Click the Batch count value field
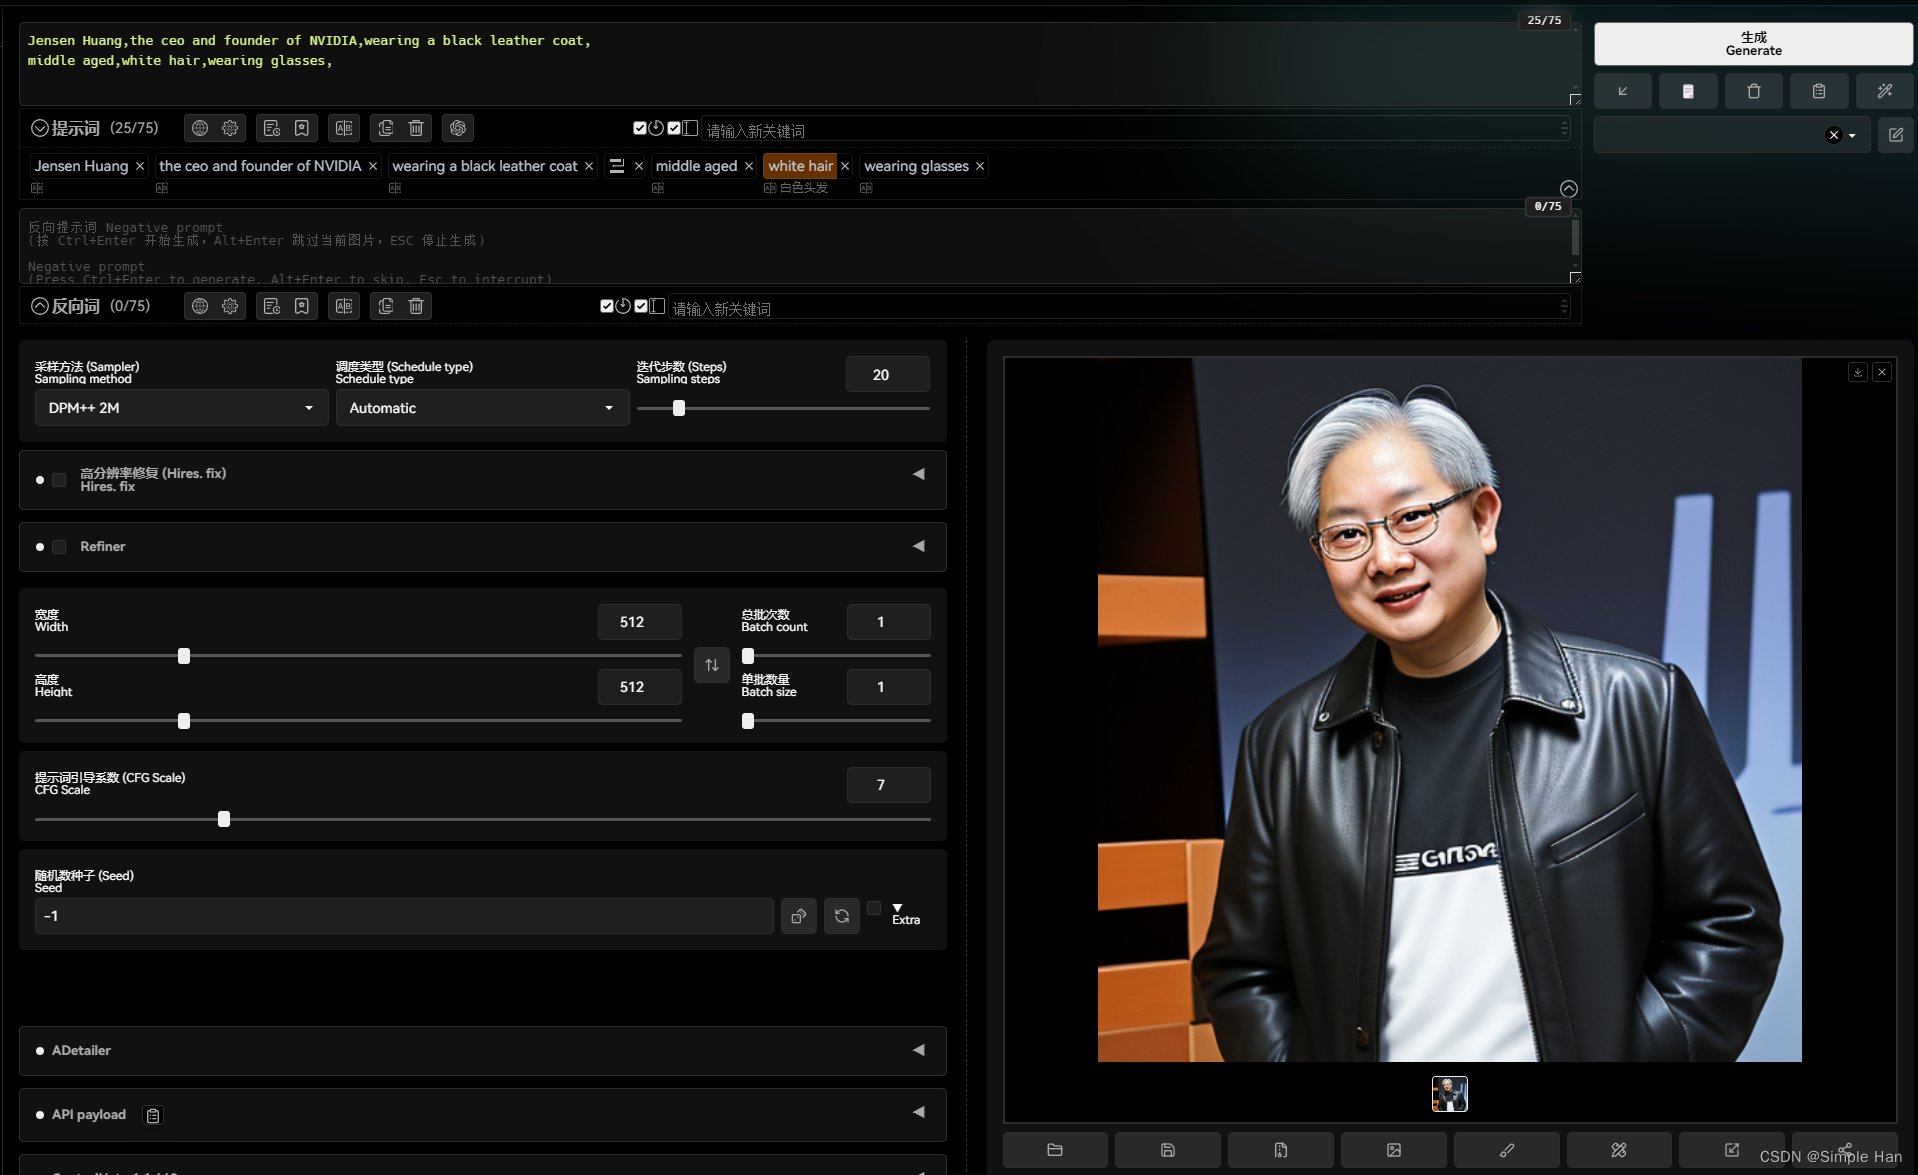 coord(888,622)
